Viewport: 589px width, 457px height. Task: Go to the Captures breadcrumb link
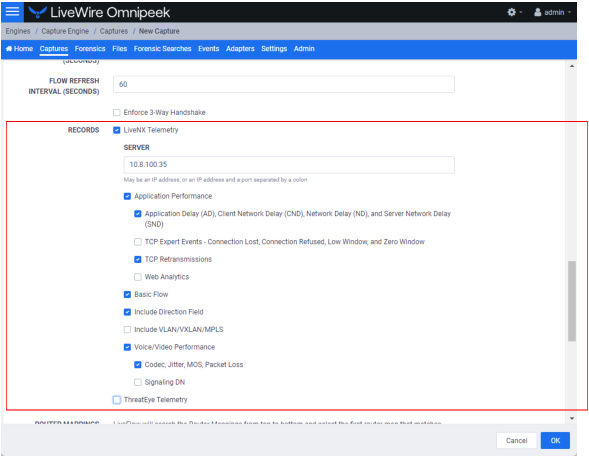(113, 31)
